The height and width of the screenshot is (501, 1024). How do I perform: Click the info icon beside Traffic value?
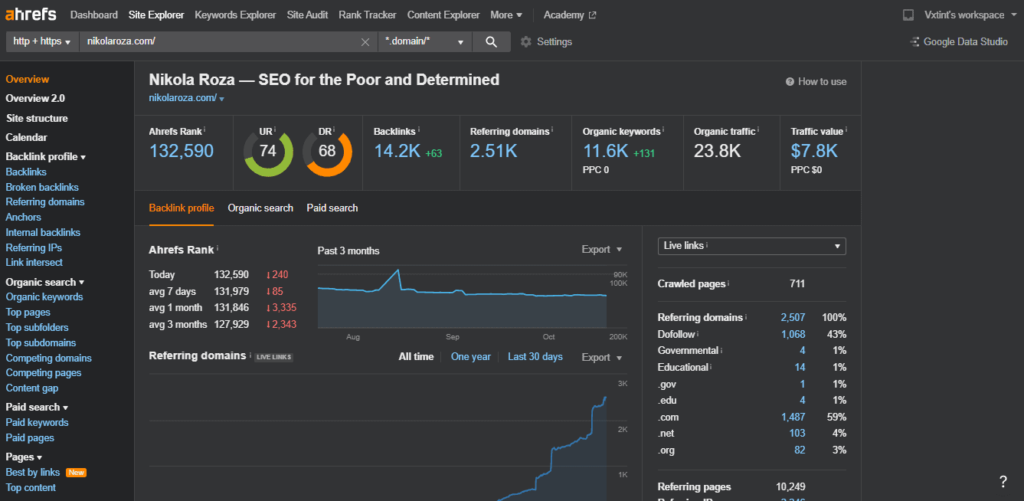click(846, 129)
